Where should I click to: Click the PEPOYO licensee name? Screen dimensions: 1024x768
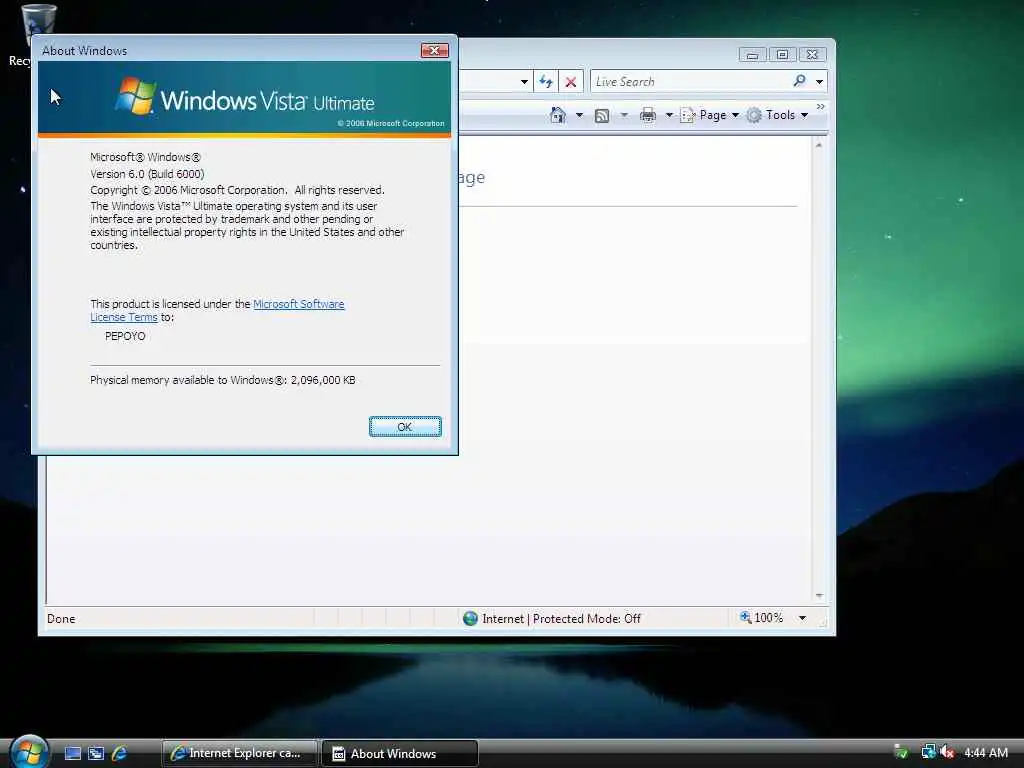coord(125,336)
